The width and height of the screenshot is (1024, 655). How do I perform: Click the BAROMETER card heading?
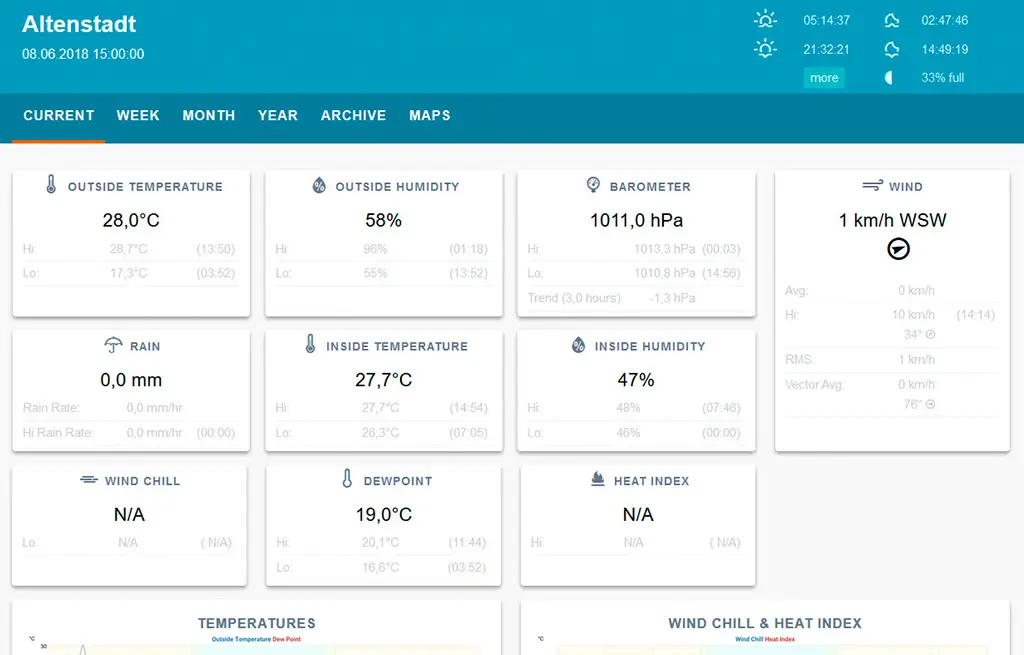650,187
